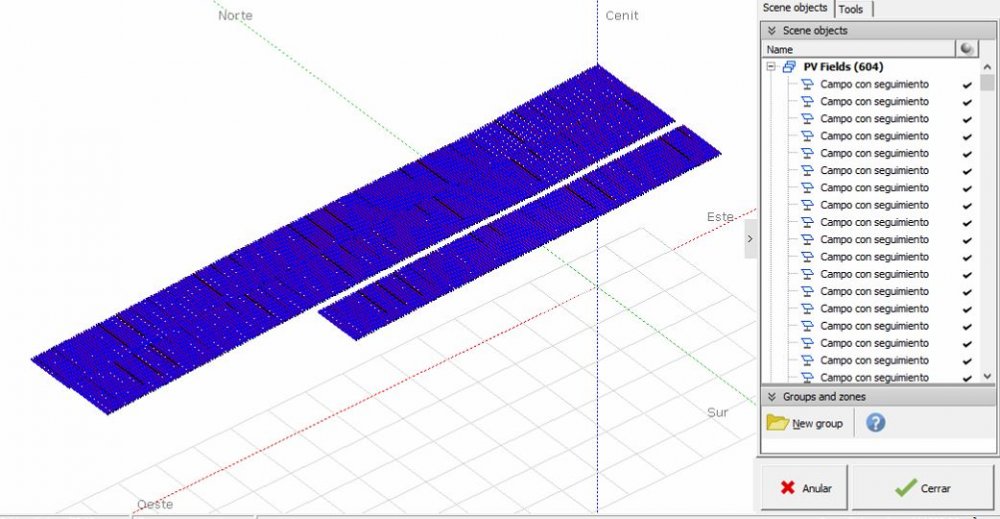
Task: Toggle visibility checkmark of first Campo con seguimiento
Action: [967, 85]
